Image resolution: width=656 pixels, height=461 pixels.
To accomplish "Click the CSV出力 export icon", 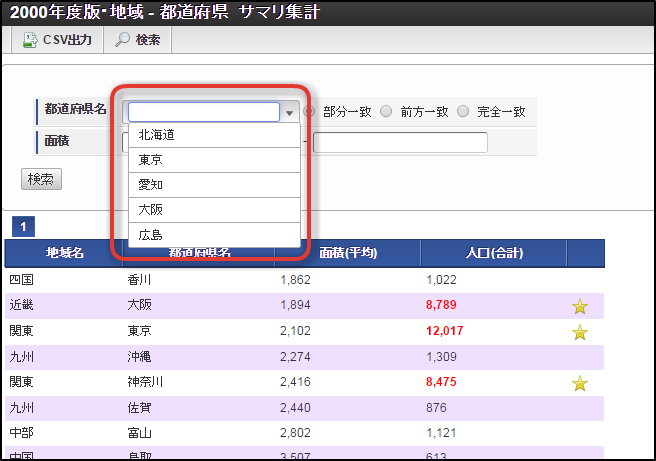I will (x=30, y=40).
